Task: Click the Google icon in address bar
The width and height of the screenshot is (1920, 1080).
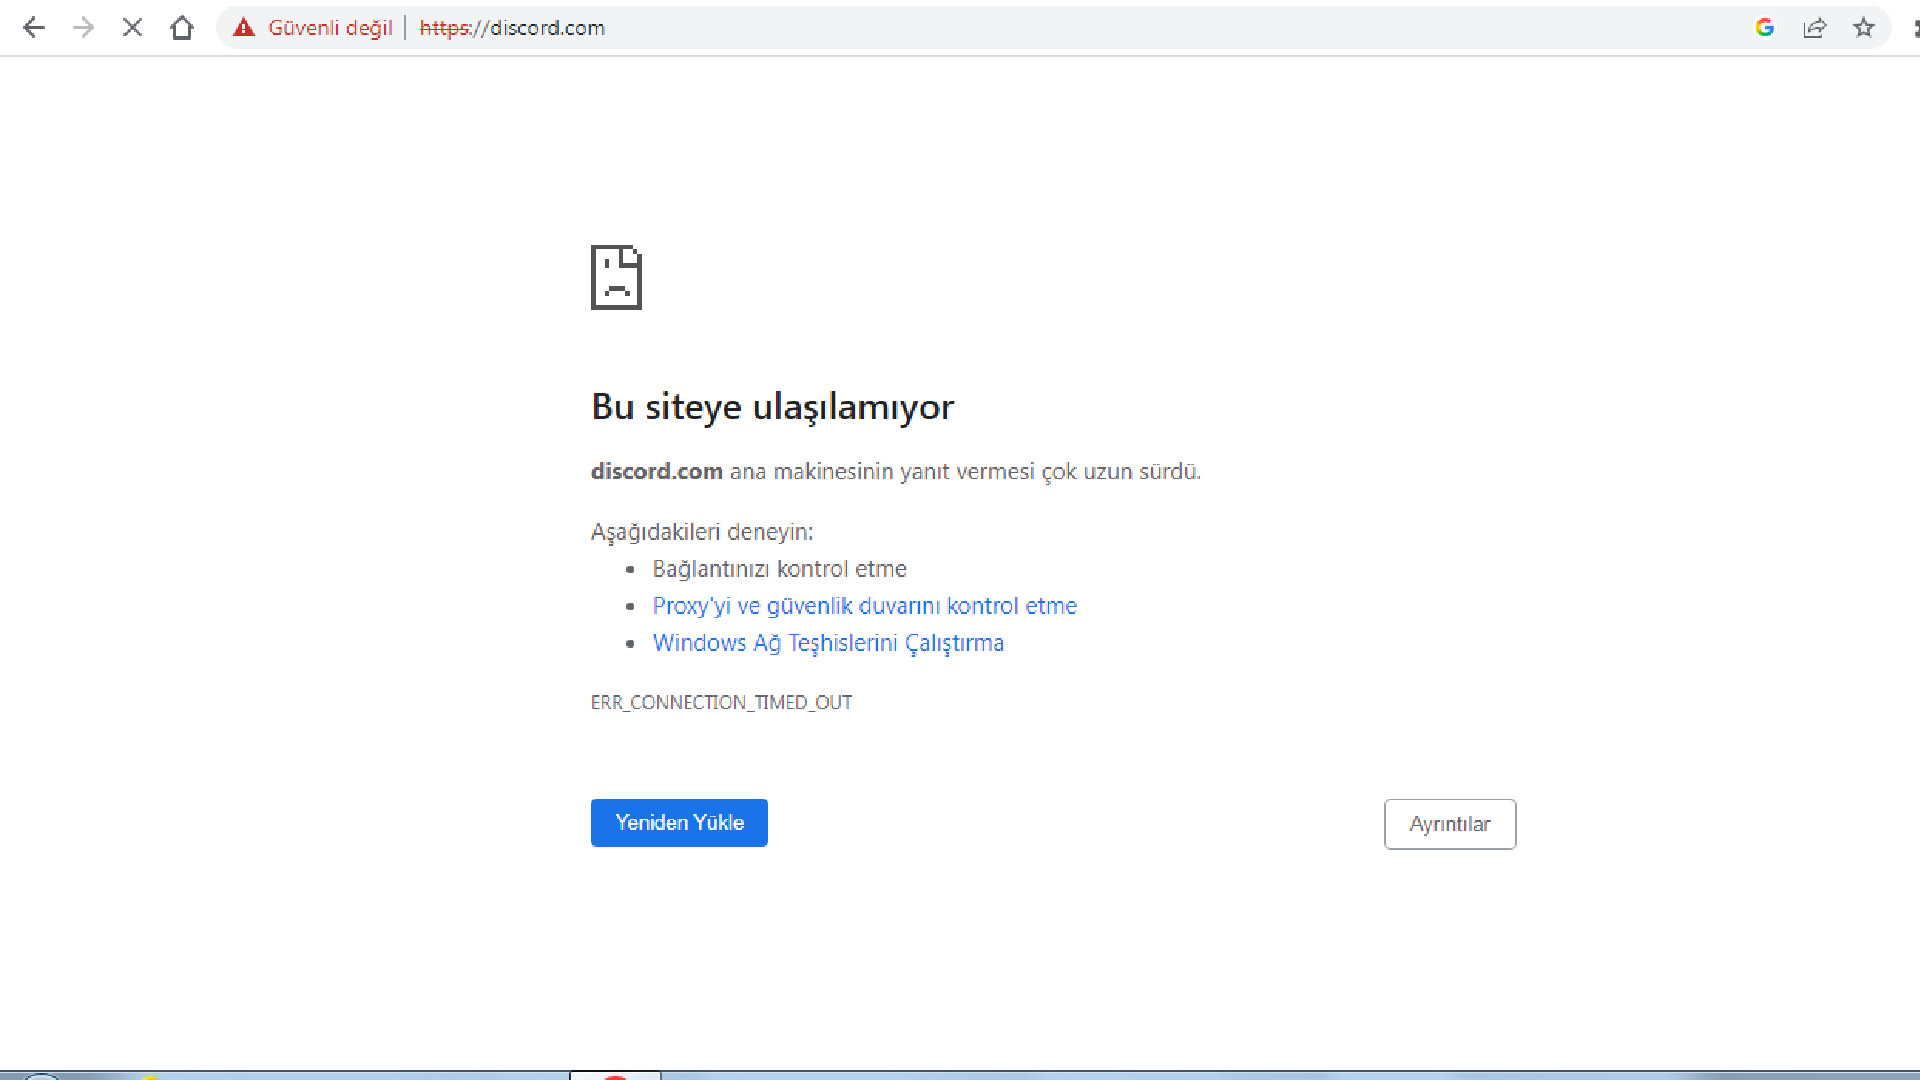Action: tap(1764, 28)
